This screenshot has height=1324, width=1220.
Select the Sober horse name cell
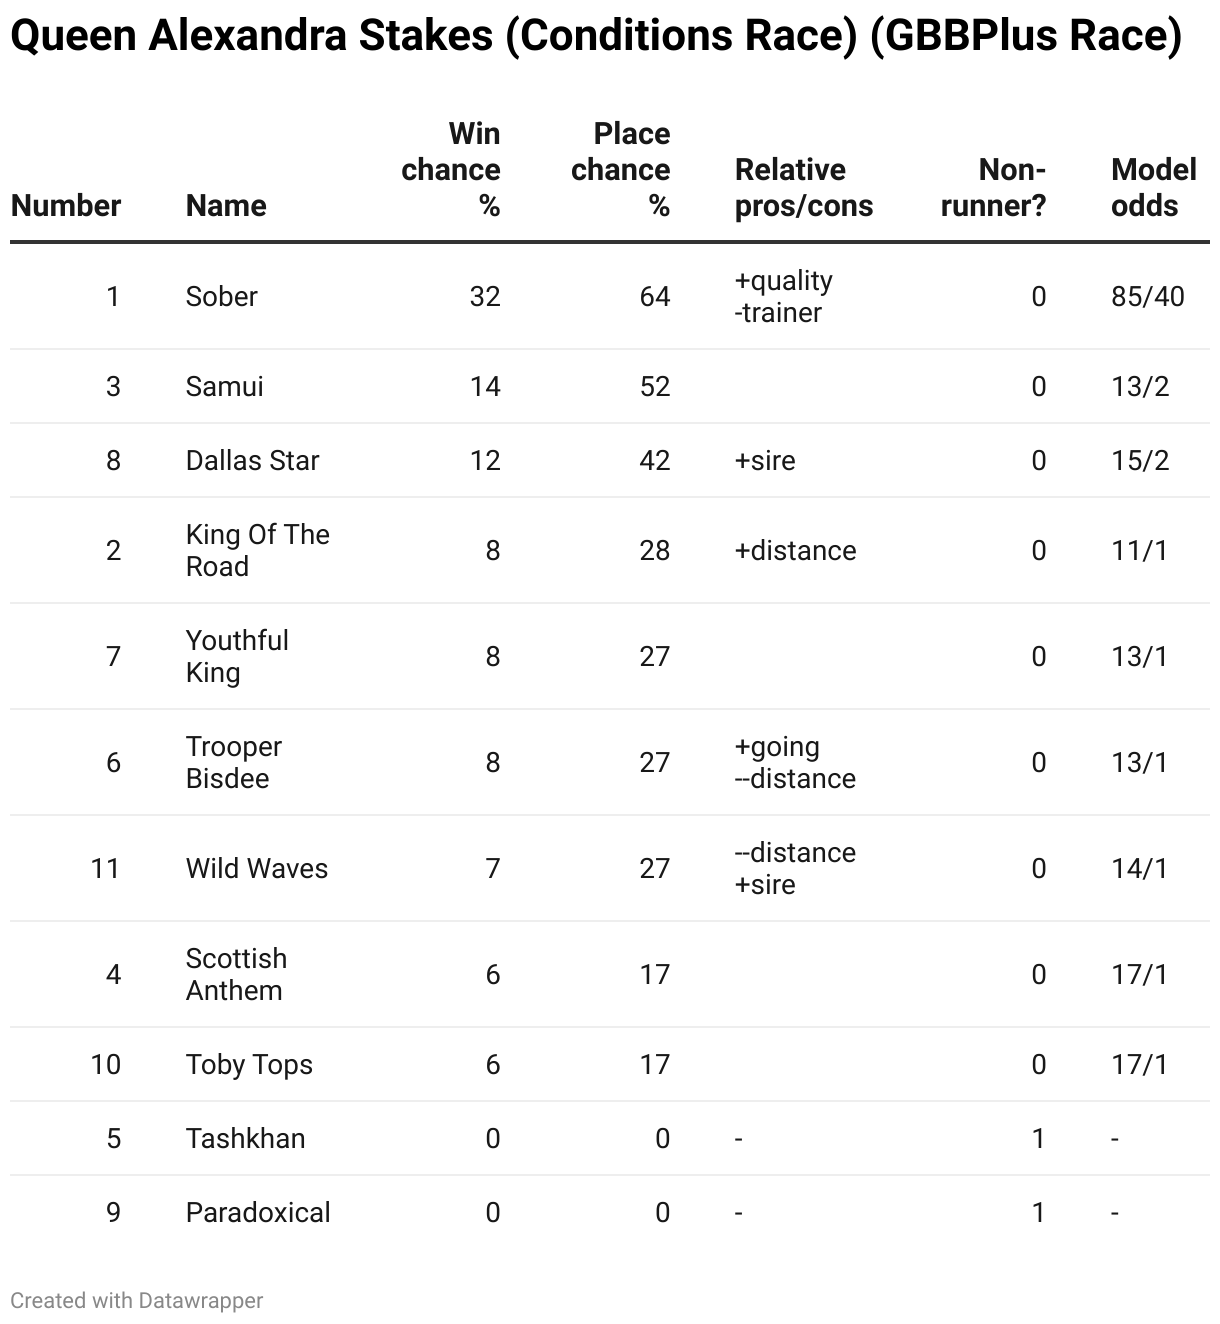[222, 296]
